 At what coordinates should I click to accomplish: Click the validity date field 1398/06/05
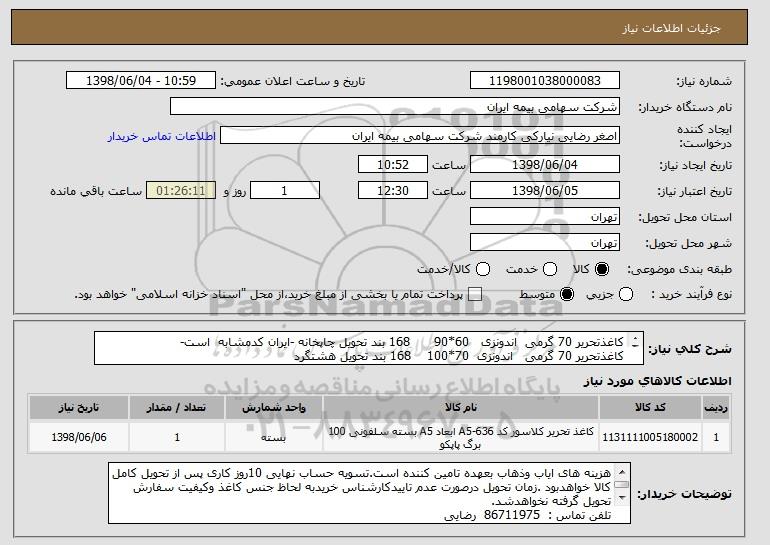(x=545, y=191)
